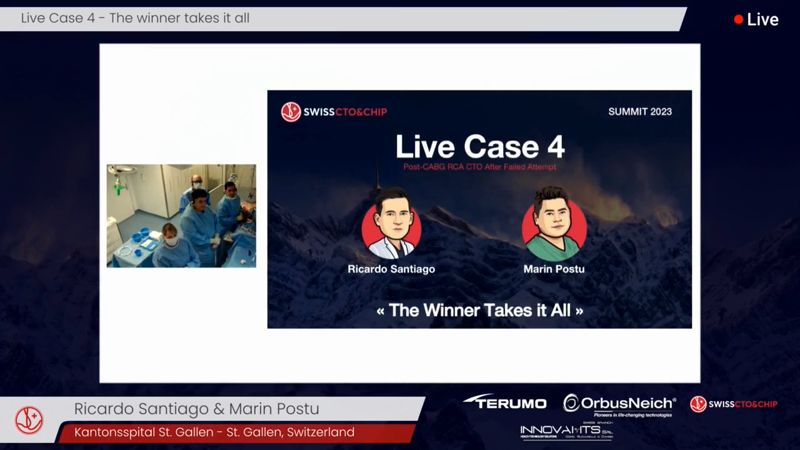
Task: Click the "Ricardo Santiago" name under the avatar
Action: [x=391, y=269]
